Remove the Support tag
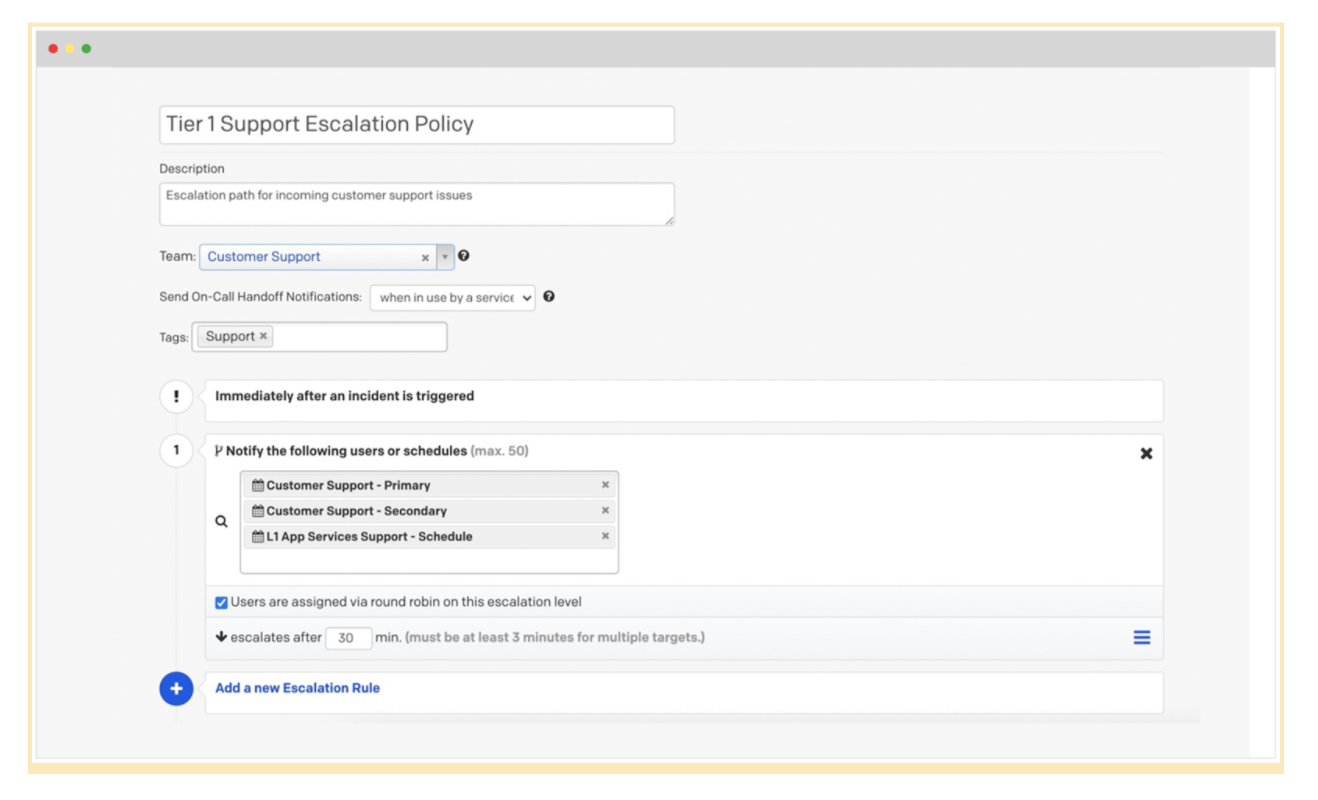Image resolution: width=1318 pixels, height=800 pixels. tap(264, 337)
